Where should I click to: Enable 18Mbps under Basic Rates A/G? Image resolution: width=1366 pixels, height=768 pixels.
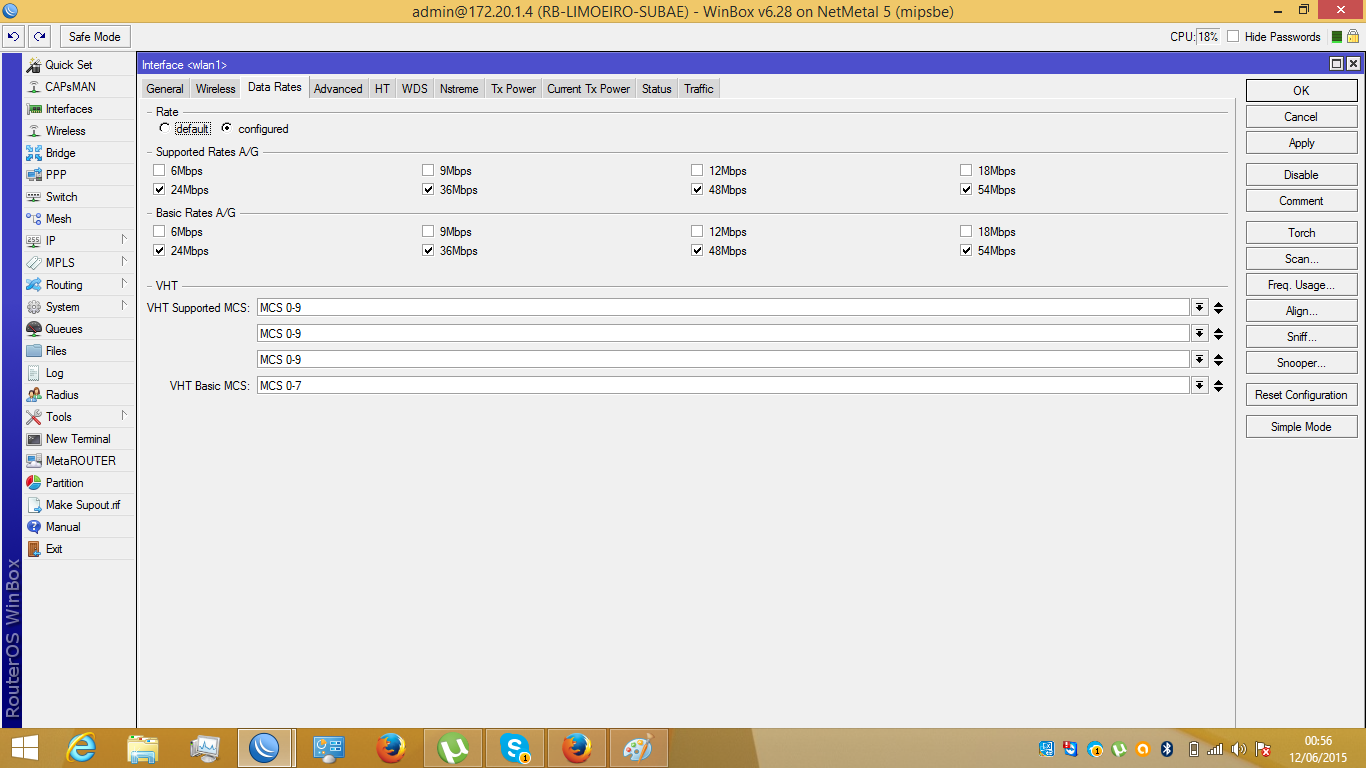966,232
